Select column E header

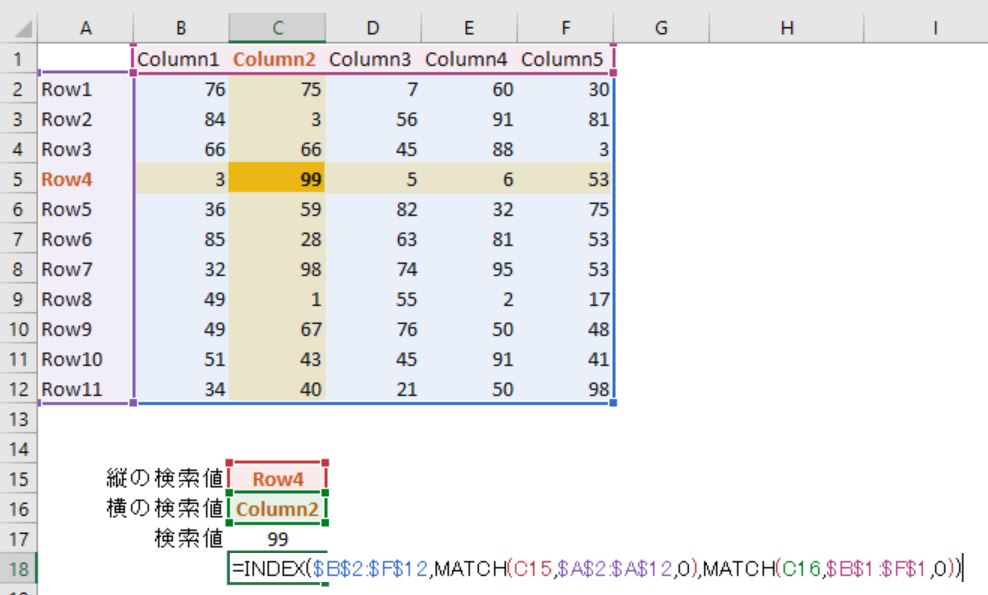469,28
